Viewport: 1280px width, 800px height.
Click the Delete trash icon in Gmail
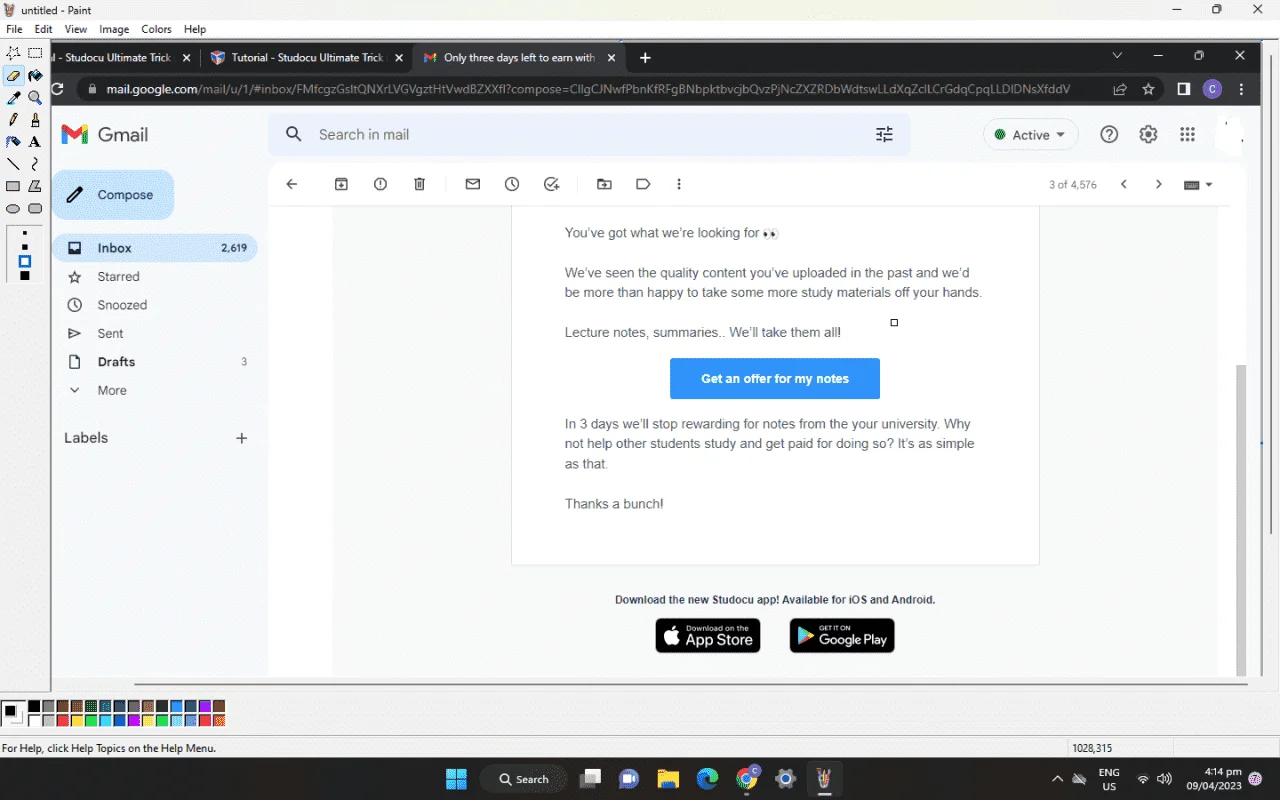[x=419, y=184]
